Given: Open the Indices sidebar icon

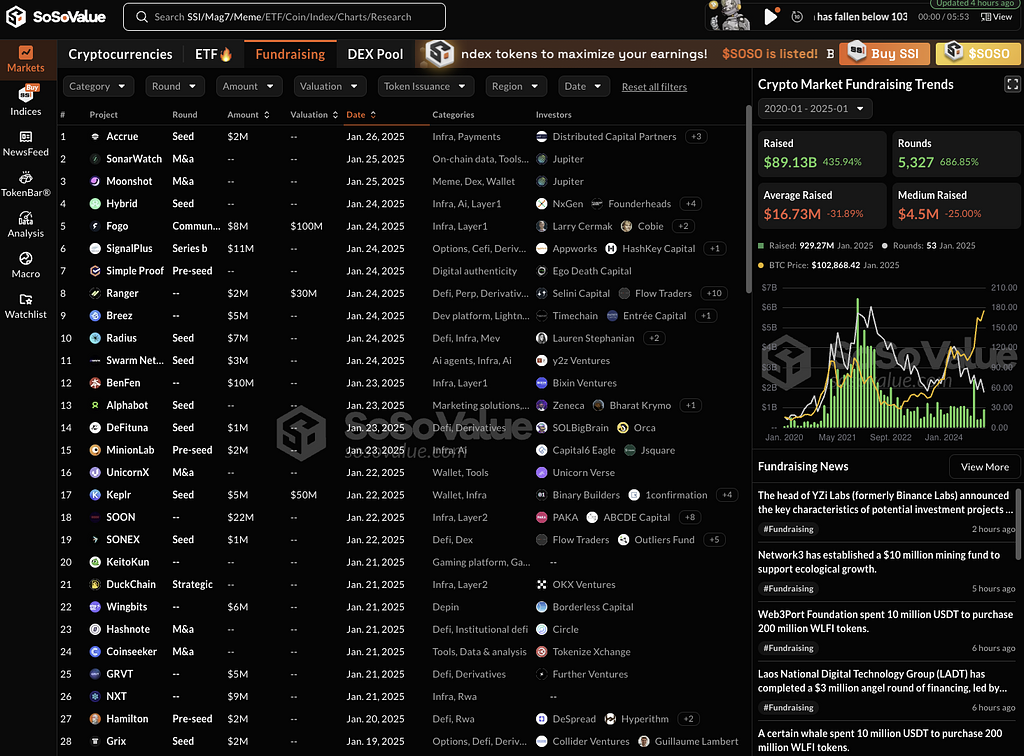Looking at the screenshot, I should [26, 101].
